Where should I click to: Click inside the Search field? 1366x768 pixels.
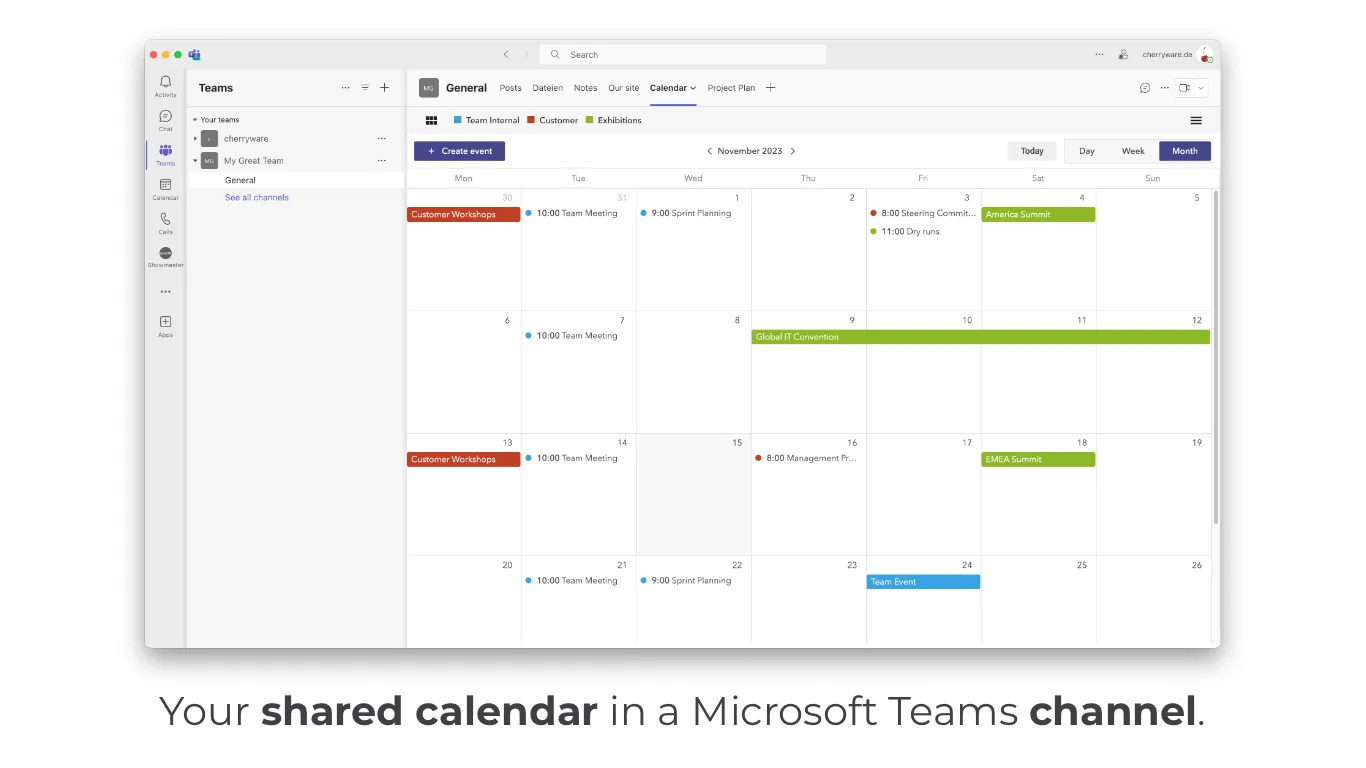683,54
